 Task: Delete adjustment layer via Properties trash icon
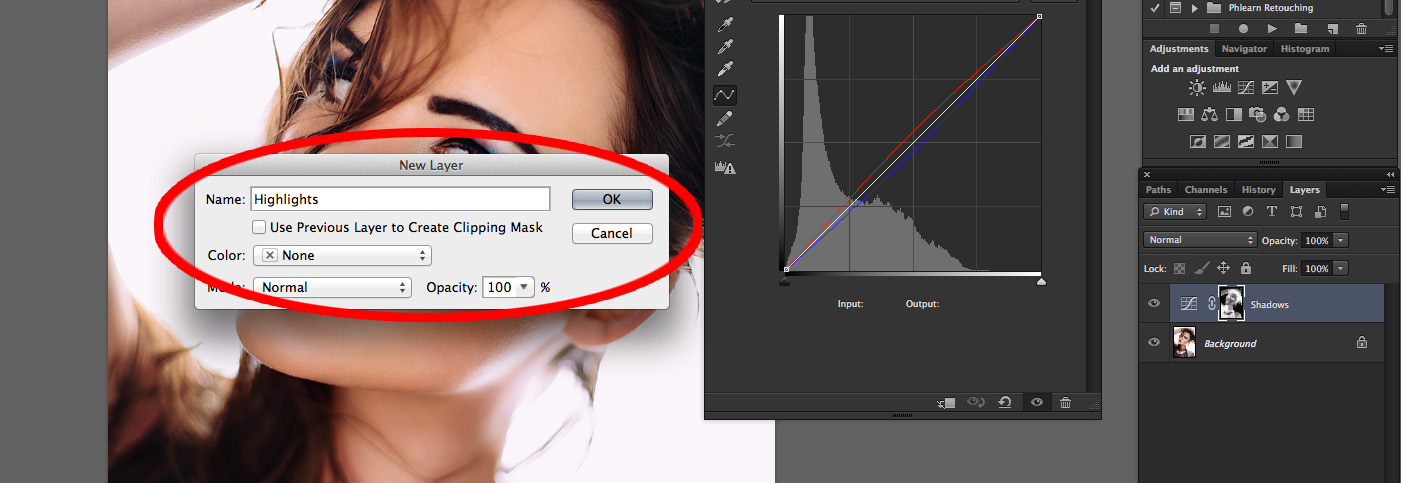point(1066,402)
